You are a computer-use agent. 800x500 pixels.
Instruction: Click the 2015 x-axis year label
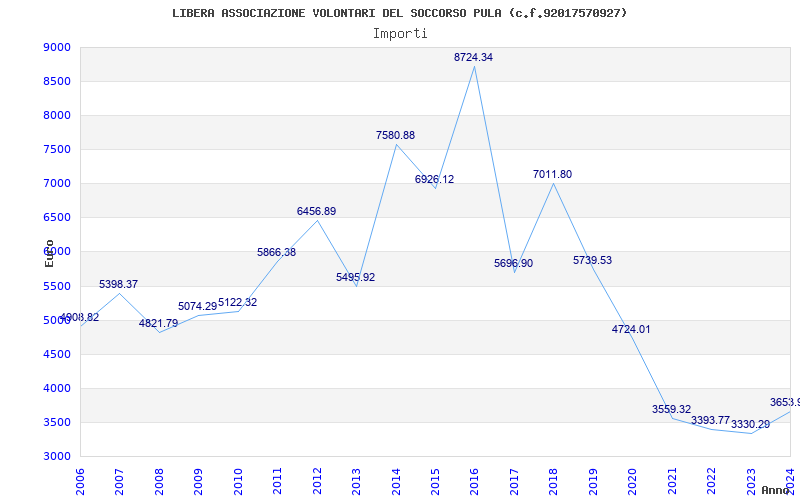pos(435,482)
